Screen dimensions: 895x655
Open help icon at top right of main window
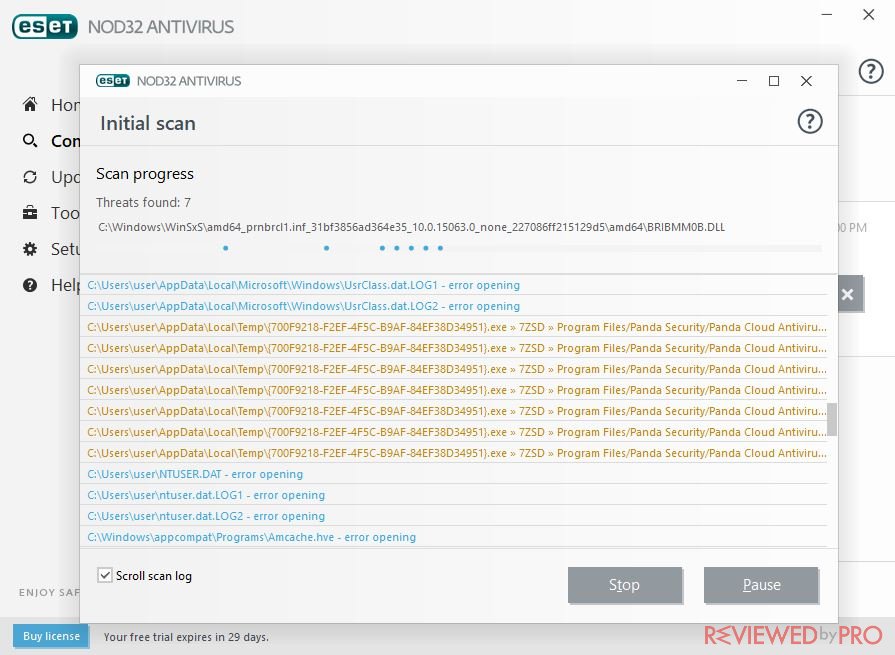coord(871,71)
